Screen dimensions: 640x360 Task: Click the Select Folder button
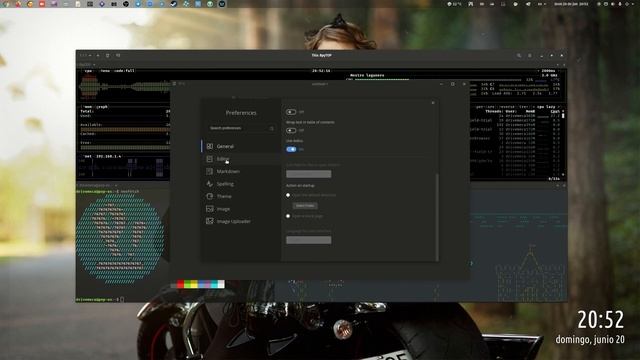tap(305, 206)
